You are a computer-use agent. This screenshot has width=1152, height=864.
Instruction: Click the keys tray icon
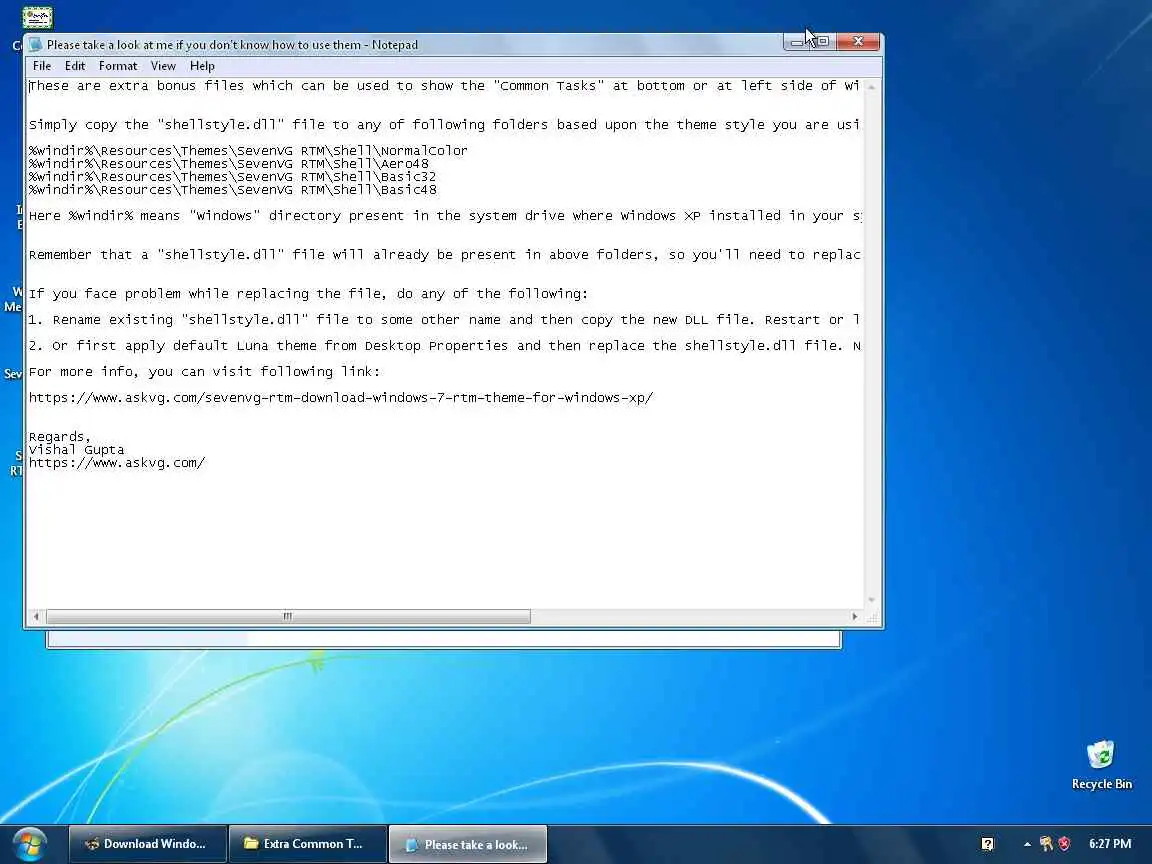1046,844
